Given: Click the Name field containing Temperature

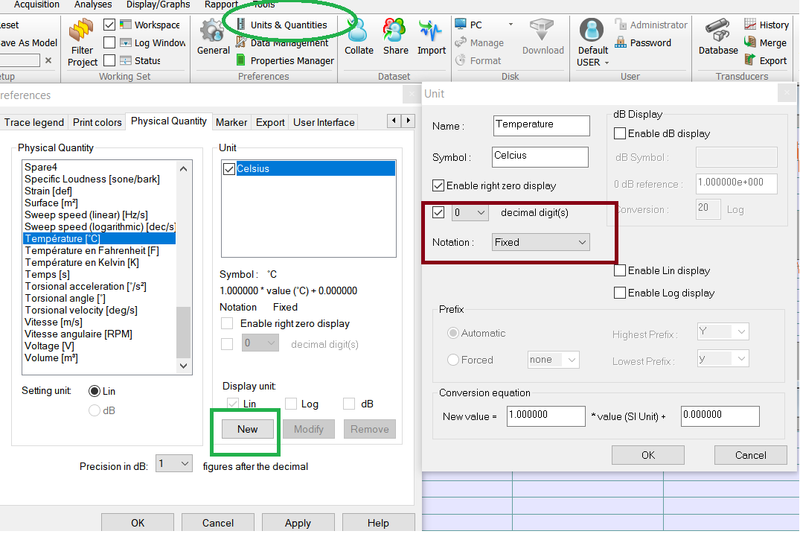Looking at the screenshot, I should tap(541, 125).
